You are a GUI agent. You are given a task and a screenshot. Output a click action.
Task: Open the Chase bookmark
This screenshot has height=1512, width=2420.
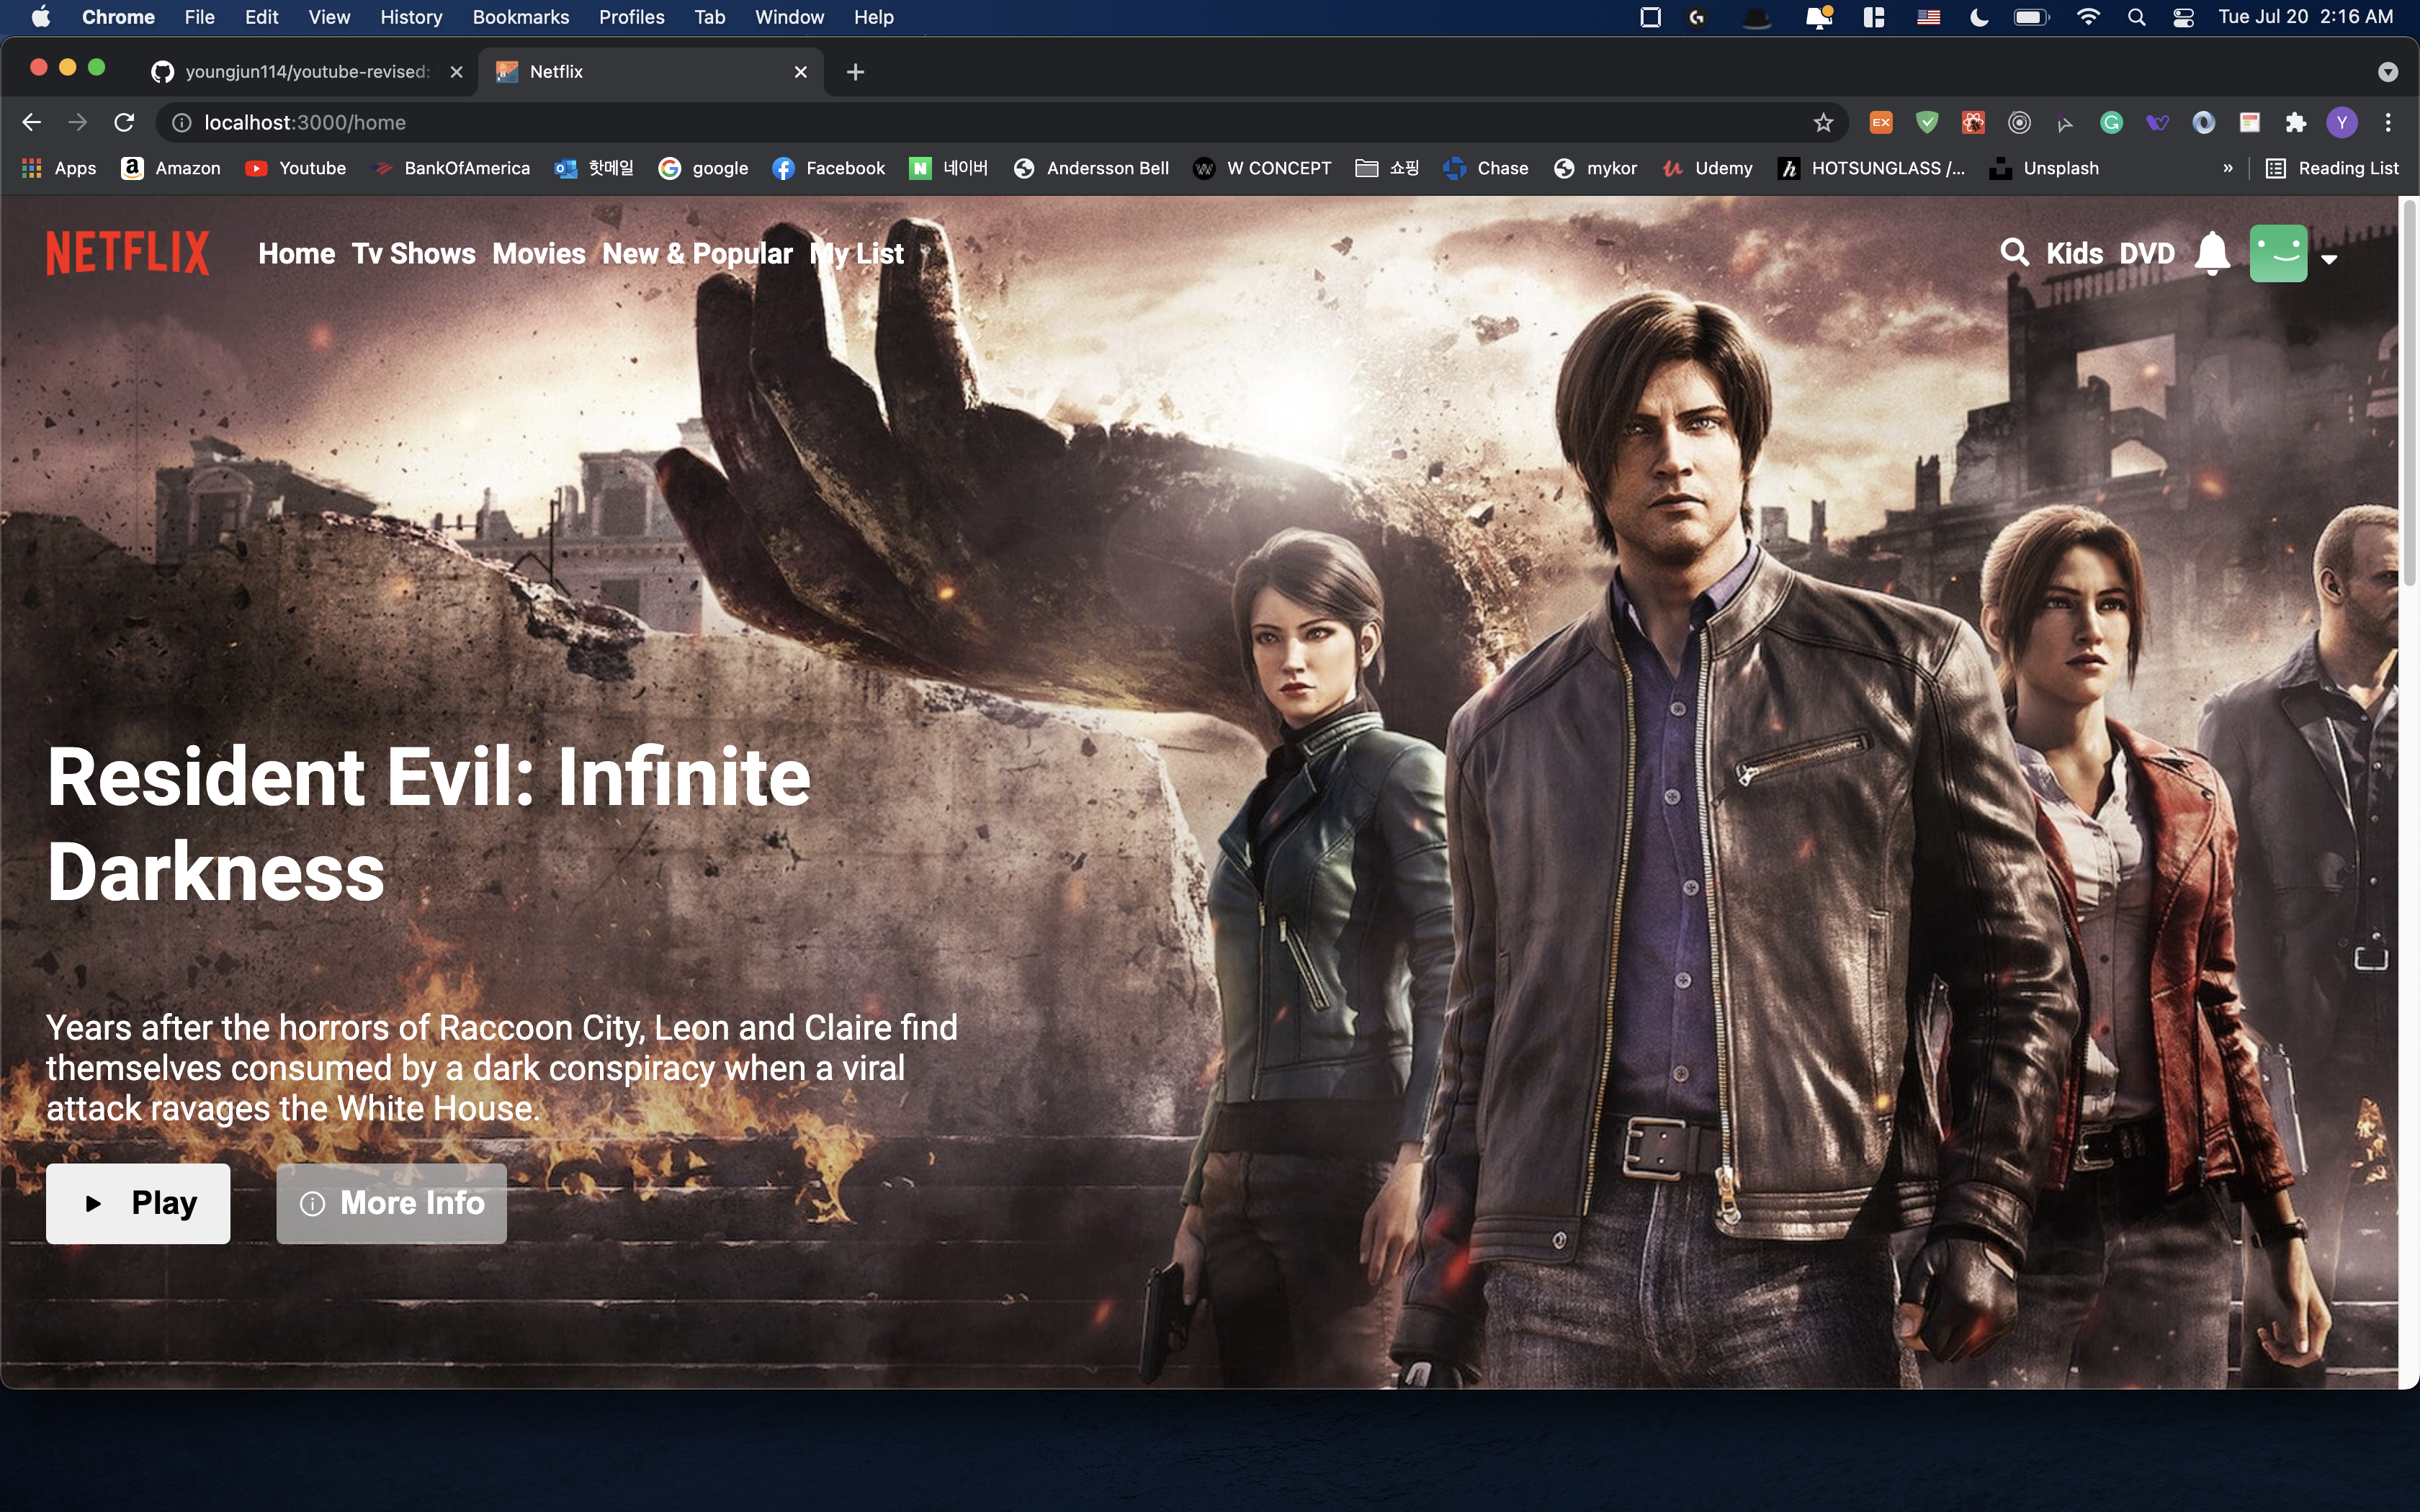tap(1486, 168)
